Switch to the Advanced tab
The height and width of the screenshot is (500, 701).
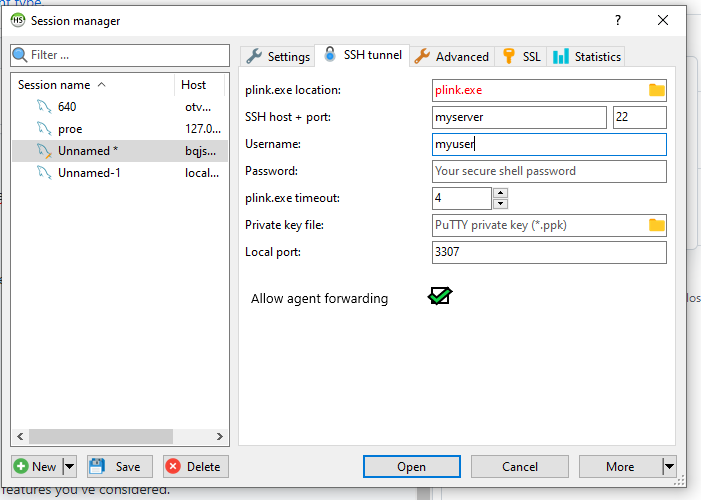click(x=452, y=57)
